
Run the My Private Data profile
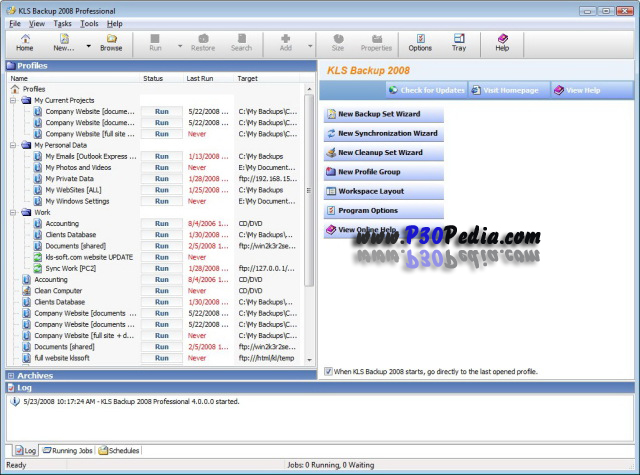162,179
